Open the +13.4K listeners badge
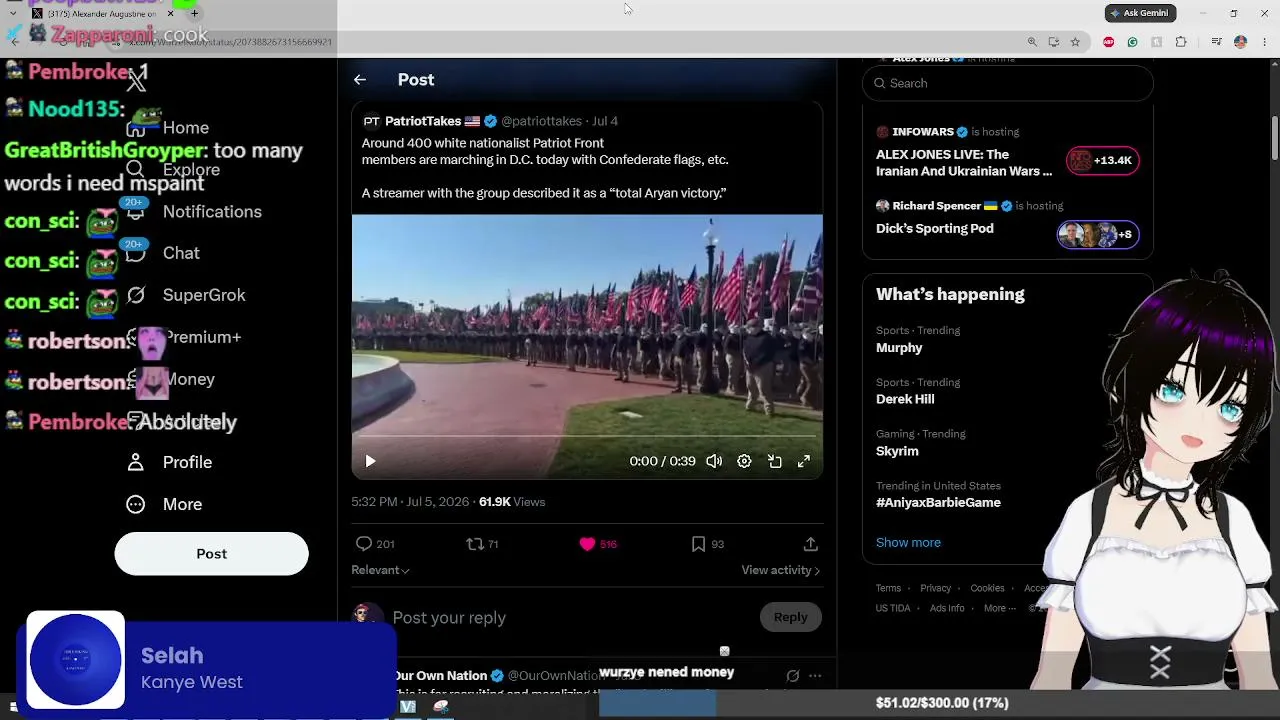This screenshot has width=1280, height=720. [x=1102, y=160]
